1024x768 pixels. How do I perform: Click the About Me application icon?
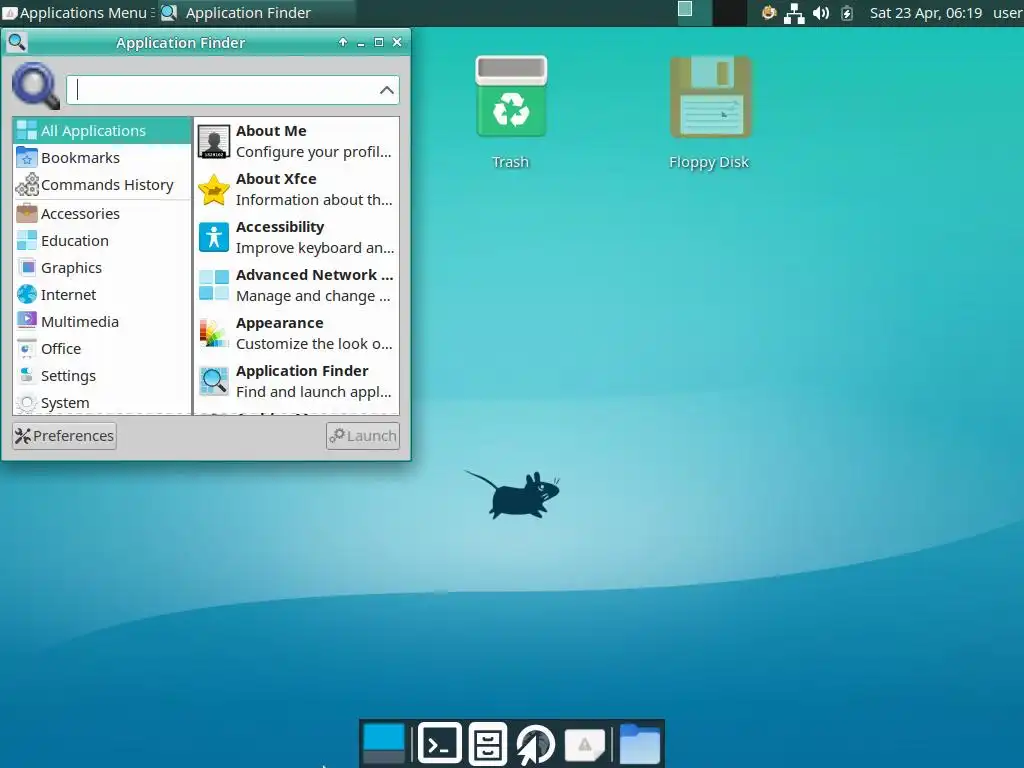pos(214,141)
